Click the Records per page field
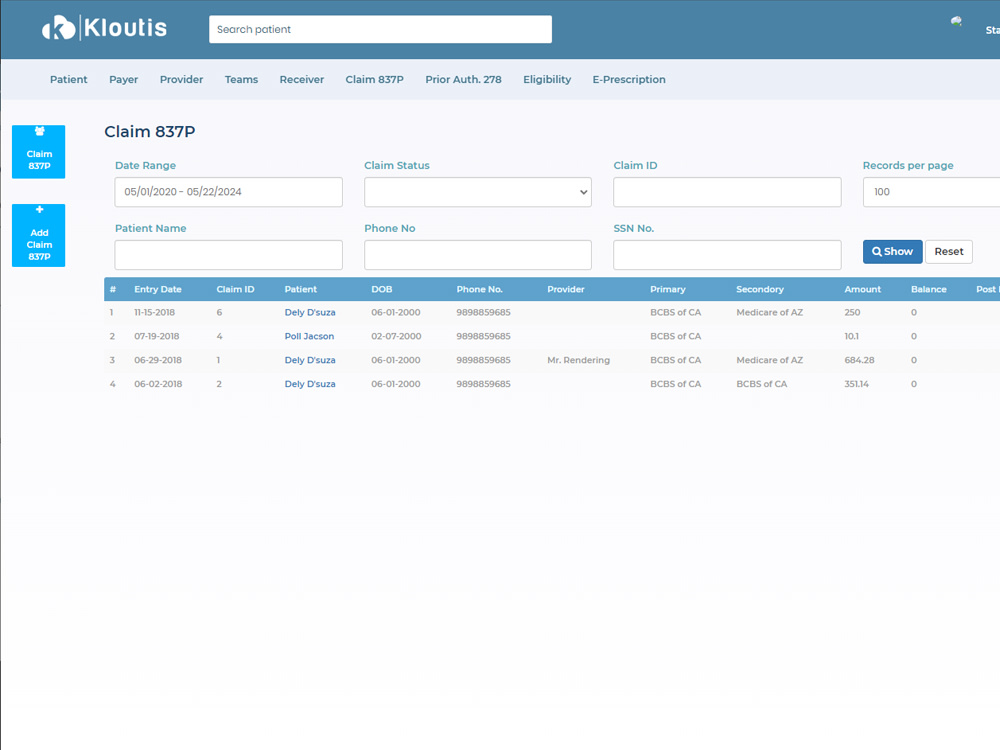The height and width of the screenshot is (750, 1000). tap(931, 192)
